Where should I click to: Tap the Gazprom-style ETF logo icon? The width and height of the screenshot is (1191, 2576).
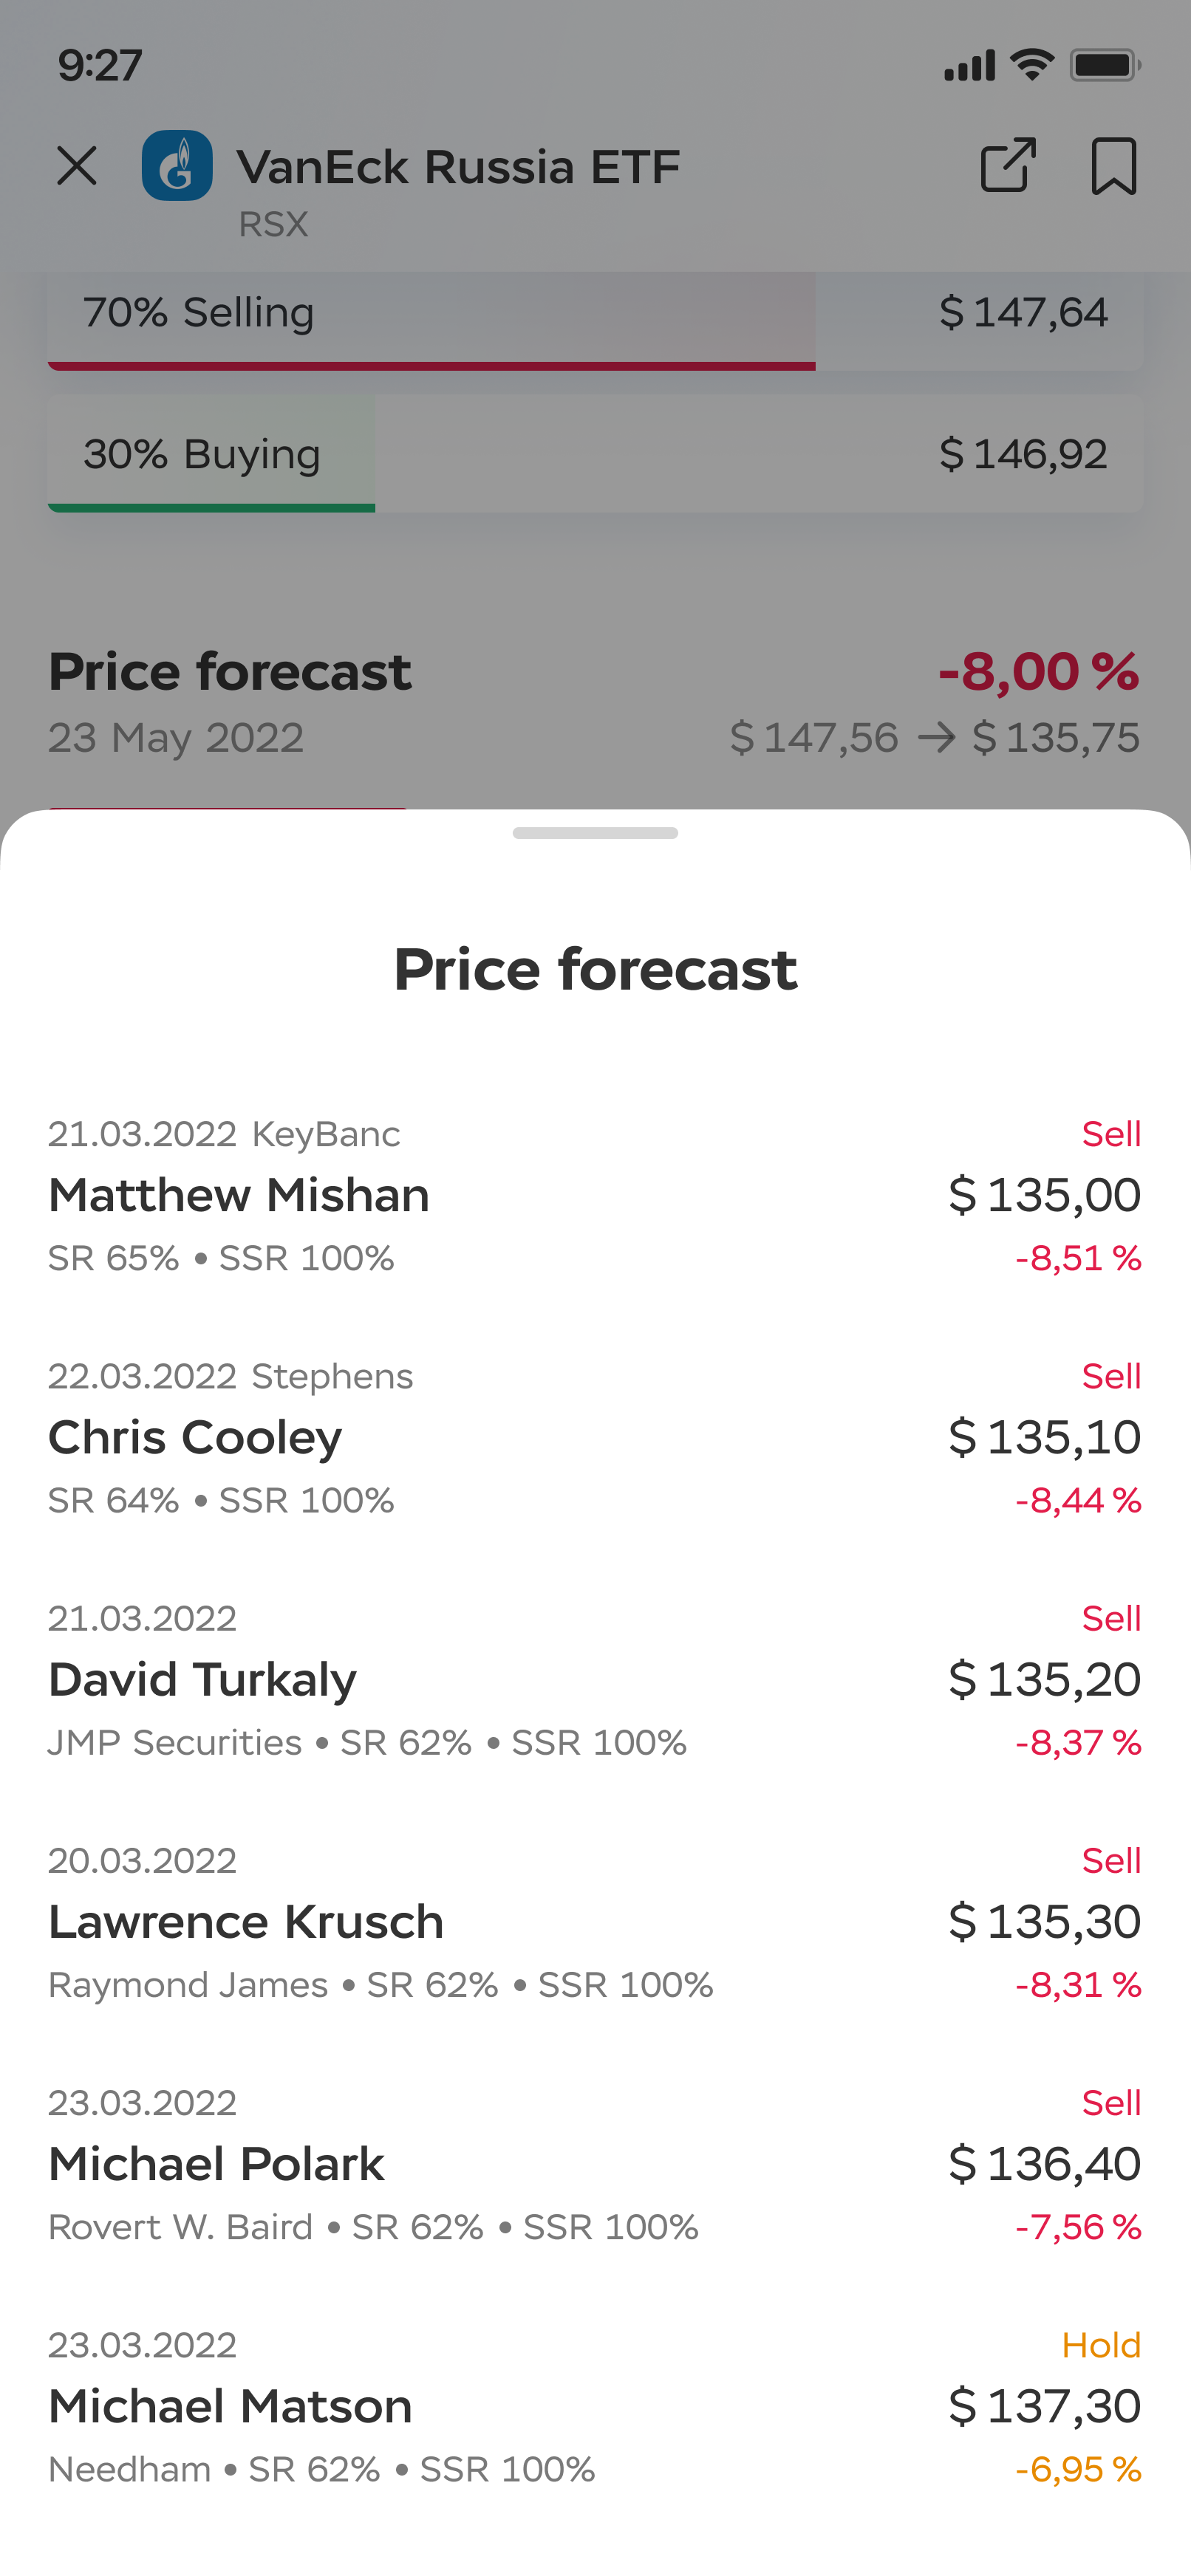177,165
